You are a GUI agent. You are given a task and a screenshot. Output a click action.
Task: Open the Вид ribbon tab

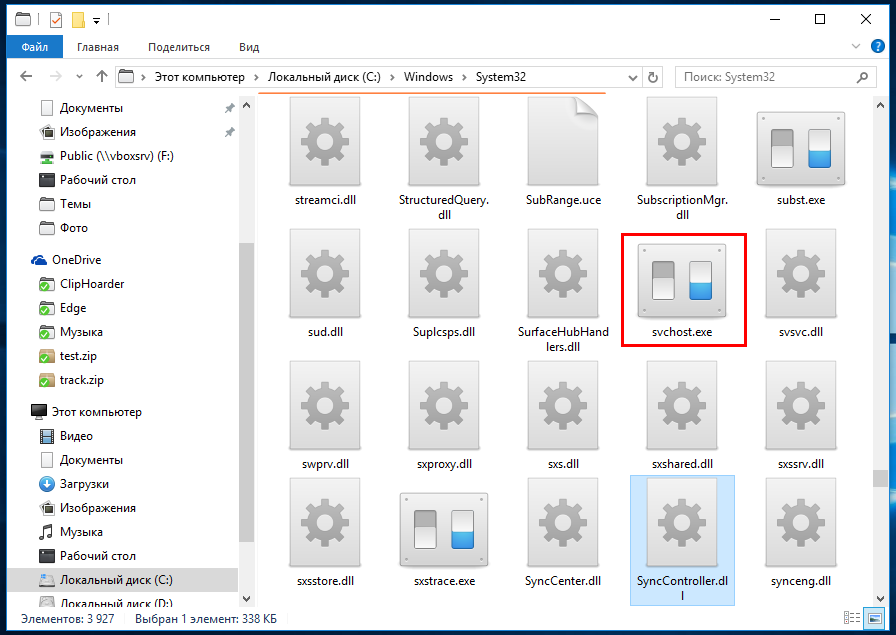tap(249, 47)
